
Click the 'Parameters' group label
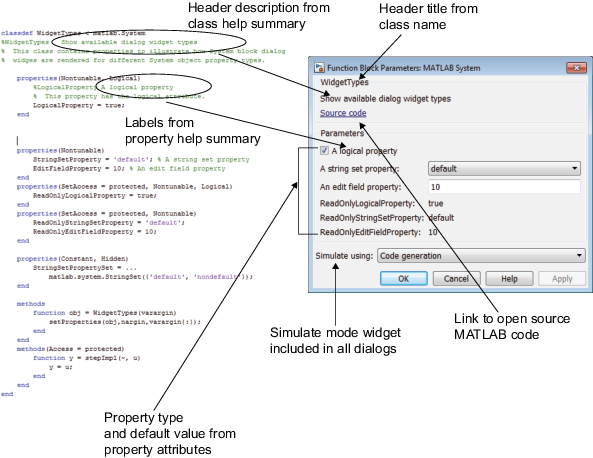pos(342,133)
